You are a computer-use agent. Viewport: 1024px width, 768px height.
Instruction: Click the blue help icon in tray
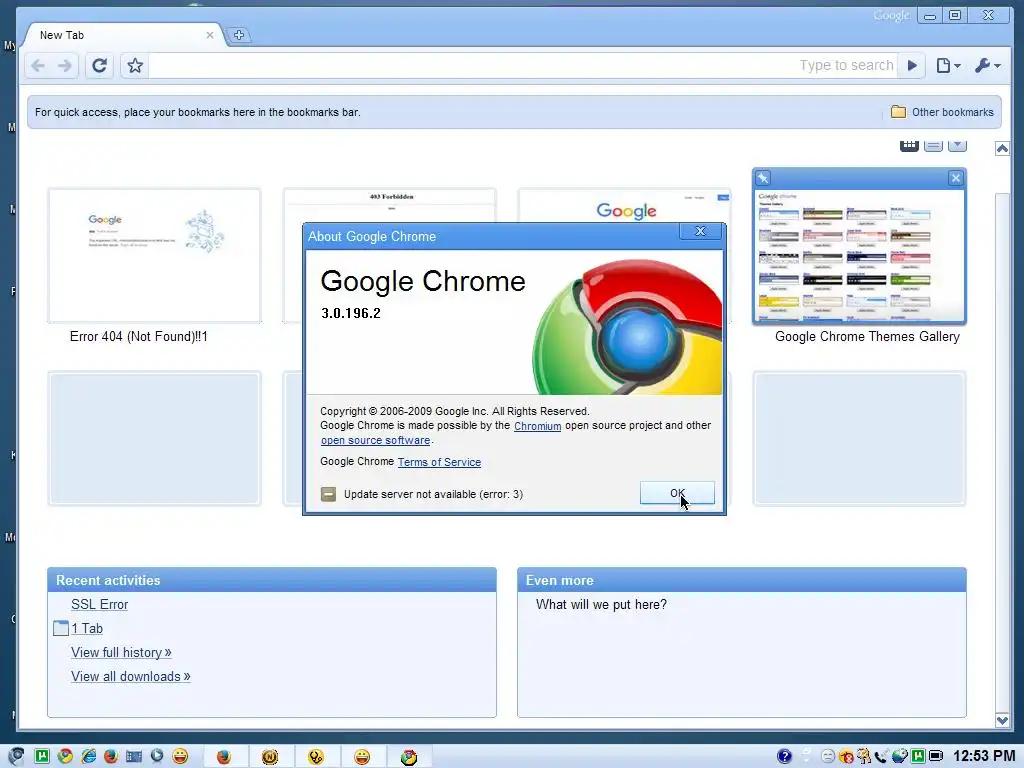pyautogui.click(x=784, y=756)
